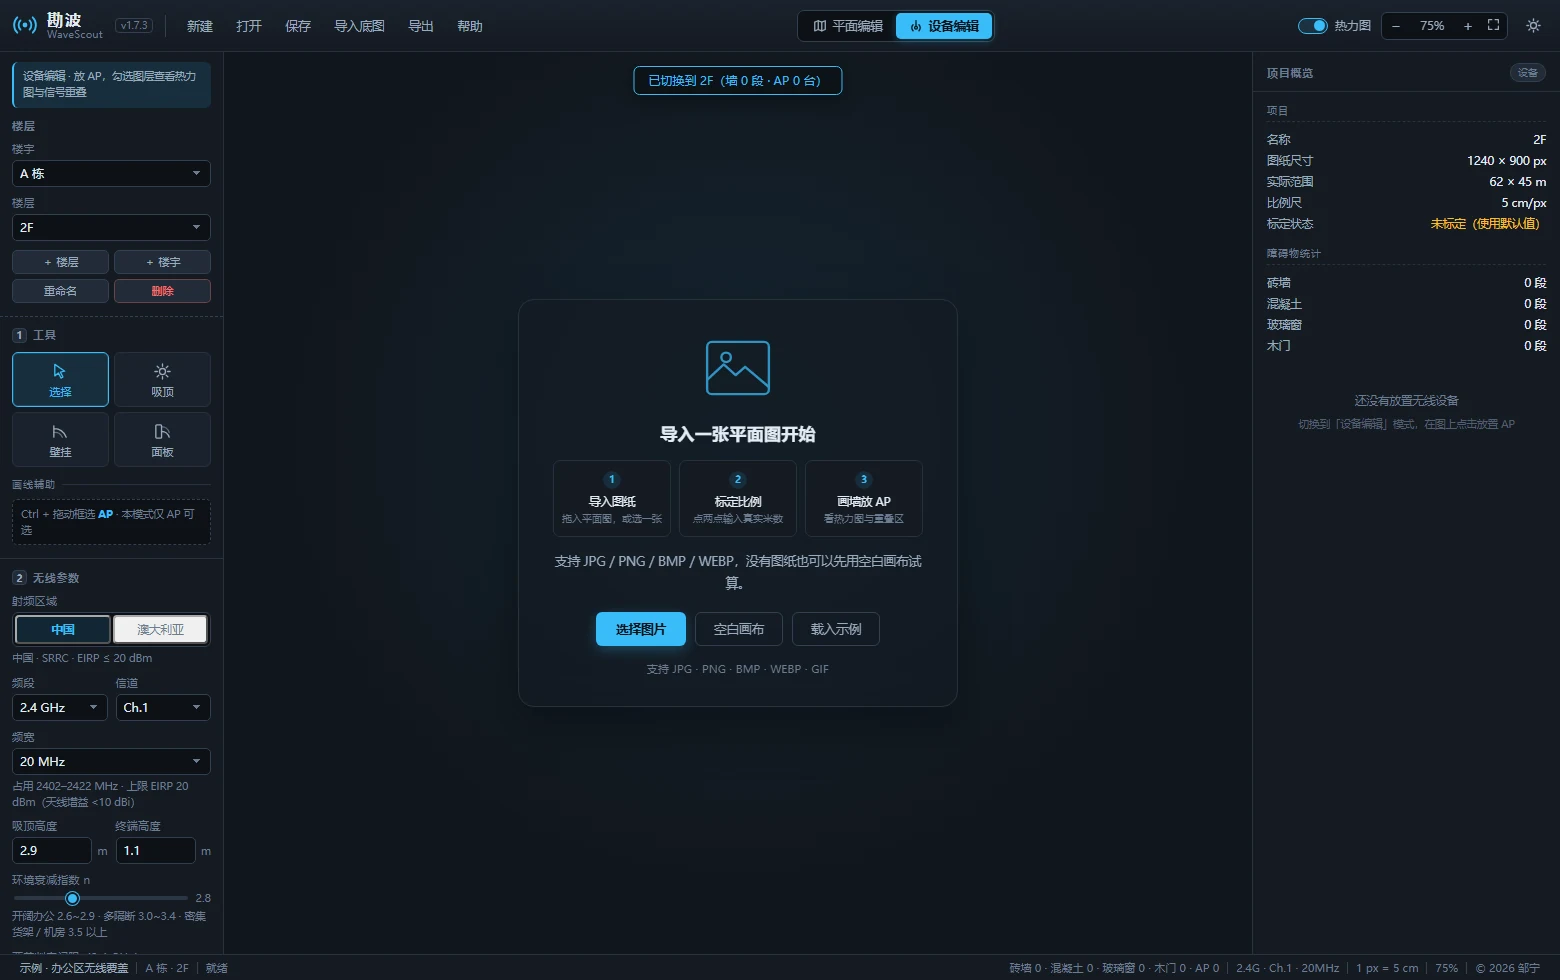Screen dimensions: 1560x980
Task: Click the WaveScout logo icon
Action: pos(25,26)
